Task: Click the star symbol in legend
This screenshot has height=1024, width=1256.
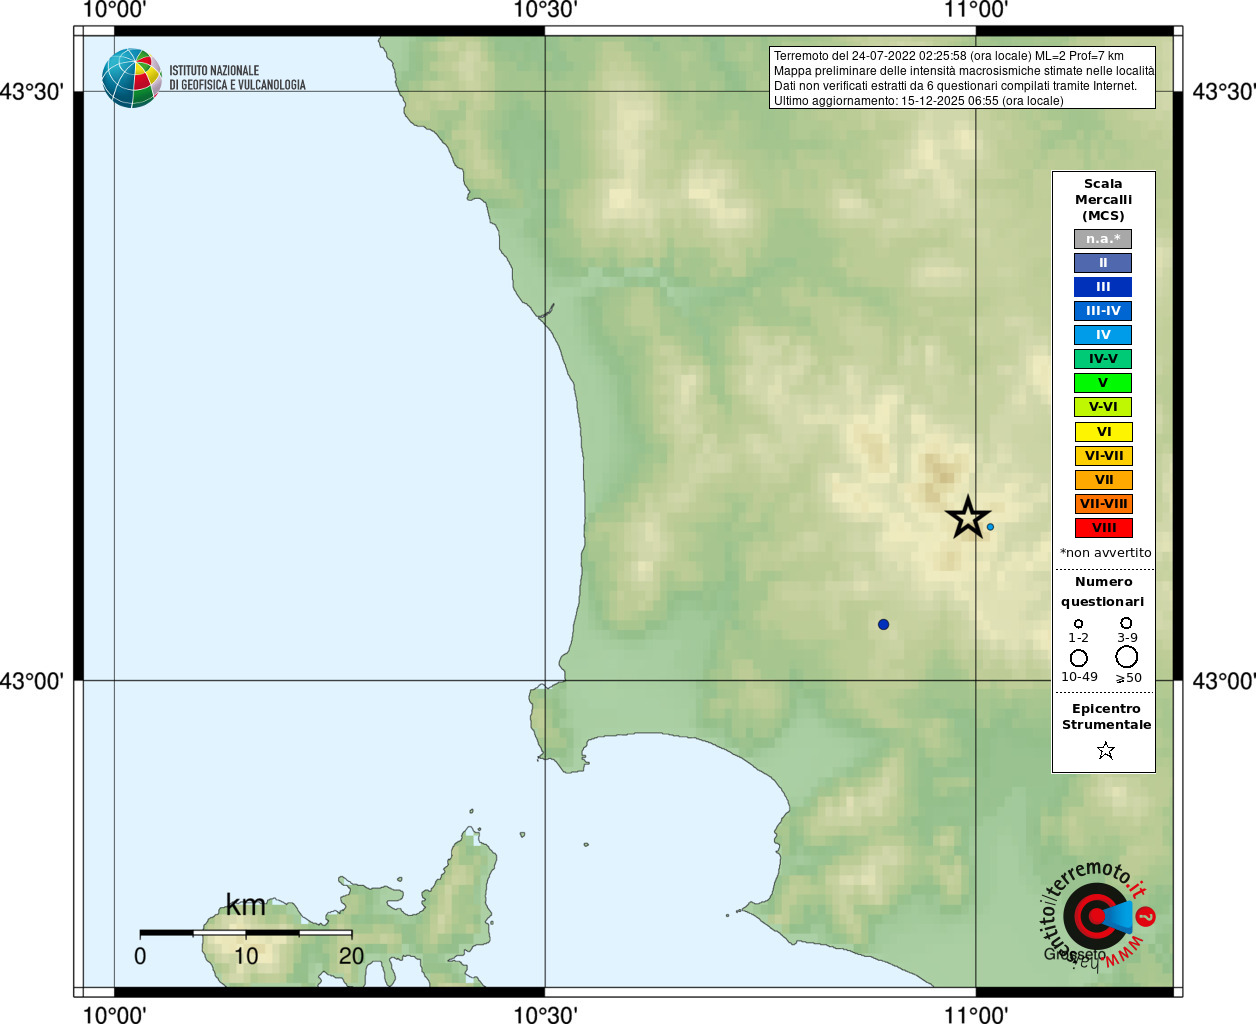Action: click(x=1105, y=750)
